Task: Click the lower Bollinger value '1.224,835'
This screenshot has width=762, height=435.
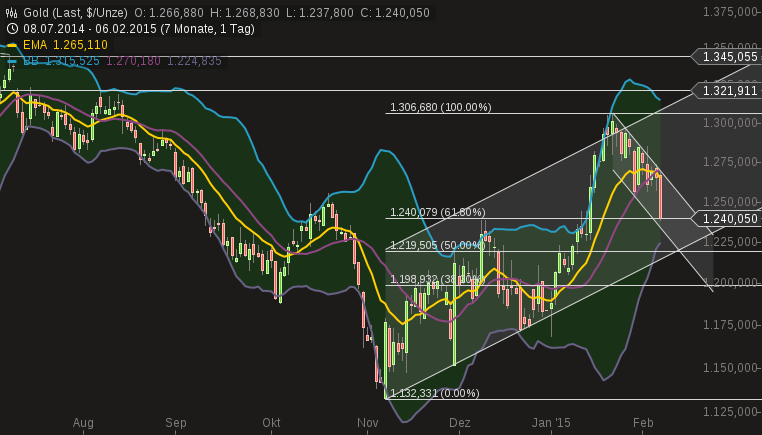Action: pyautogui.click(x=194, y=61)
